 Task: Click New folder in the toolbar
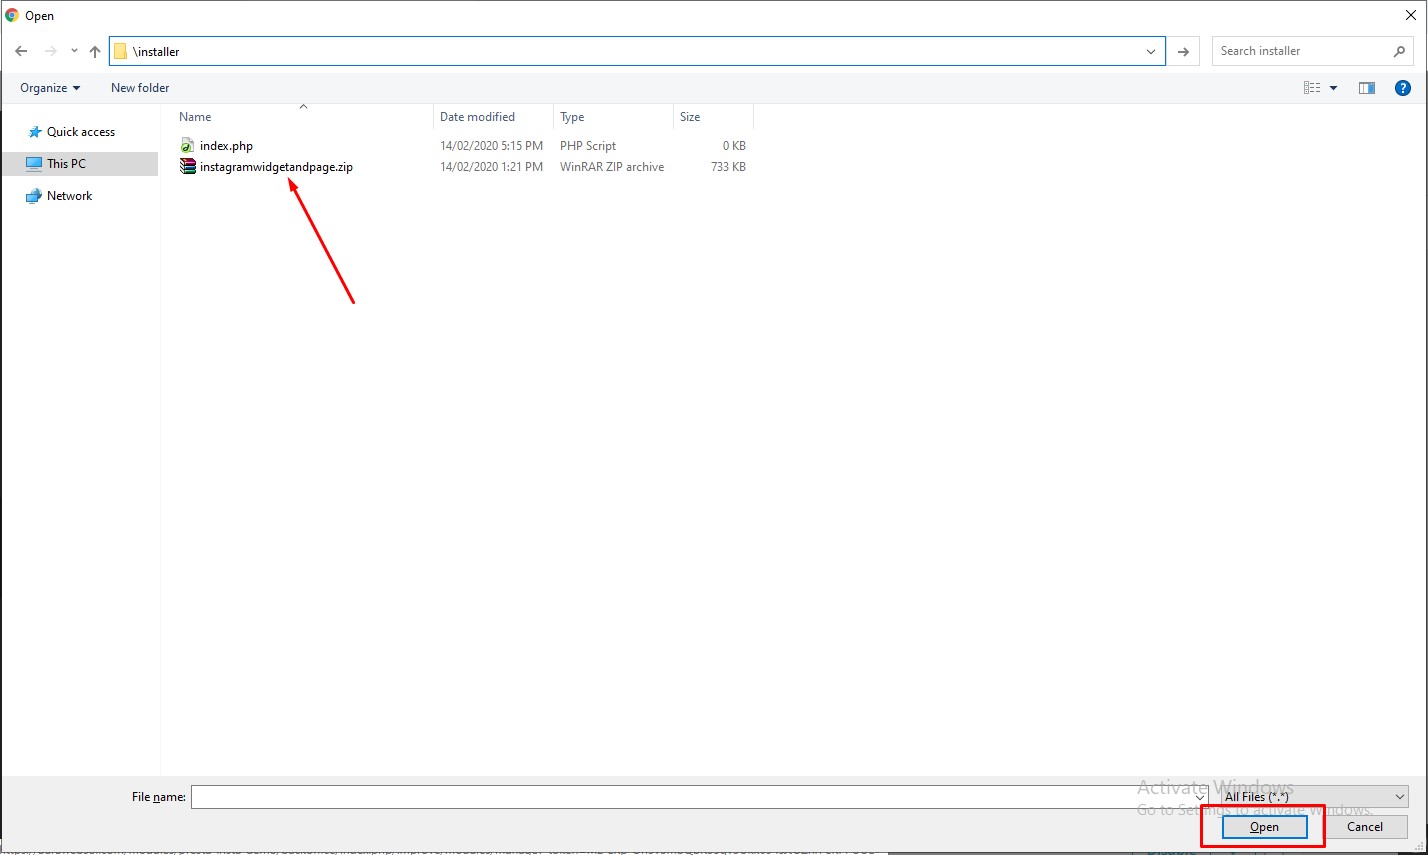pyautogui.click(x=140, y=88)
